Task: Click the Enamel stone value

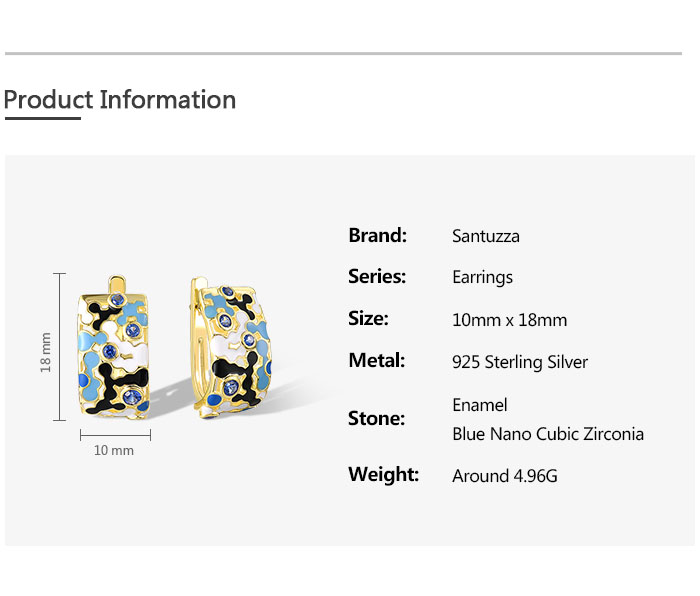Action: 480,405
